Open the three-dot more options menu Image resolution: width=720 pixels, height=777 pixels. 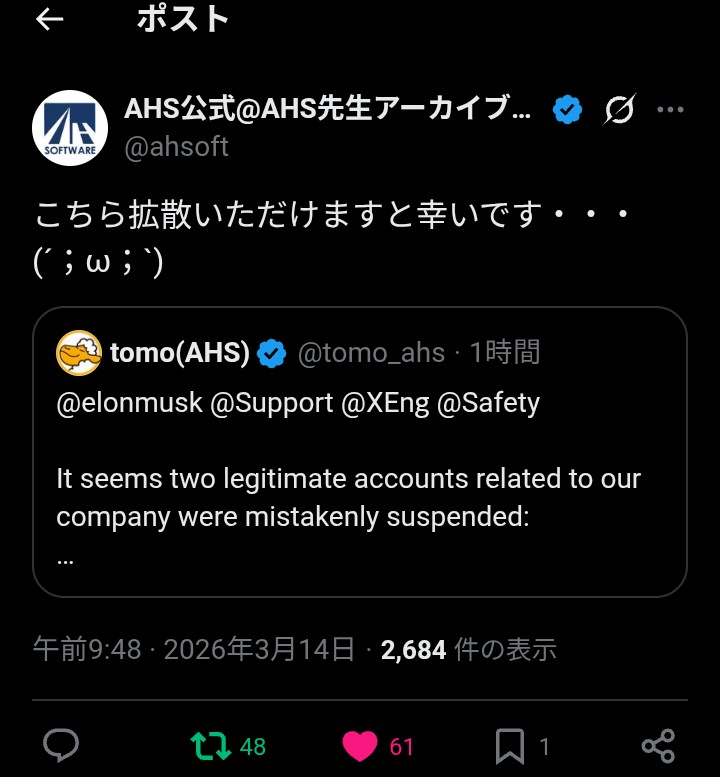point(670,110)
